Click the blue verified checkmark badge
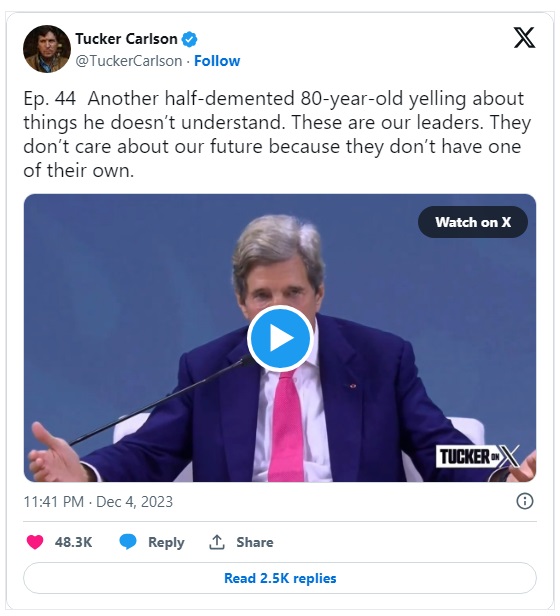The height and width of the screenshot is (616, 560). (189, 39)
